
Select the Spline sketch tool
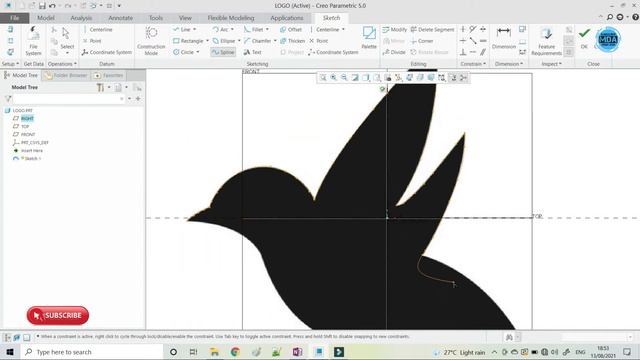coord(223,52)
